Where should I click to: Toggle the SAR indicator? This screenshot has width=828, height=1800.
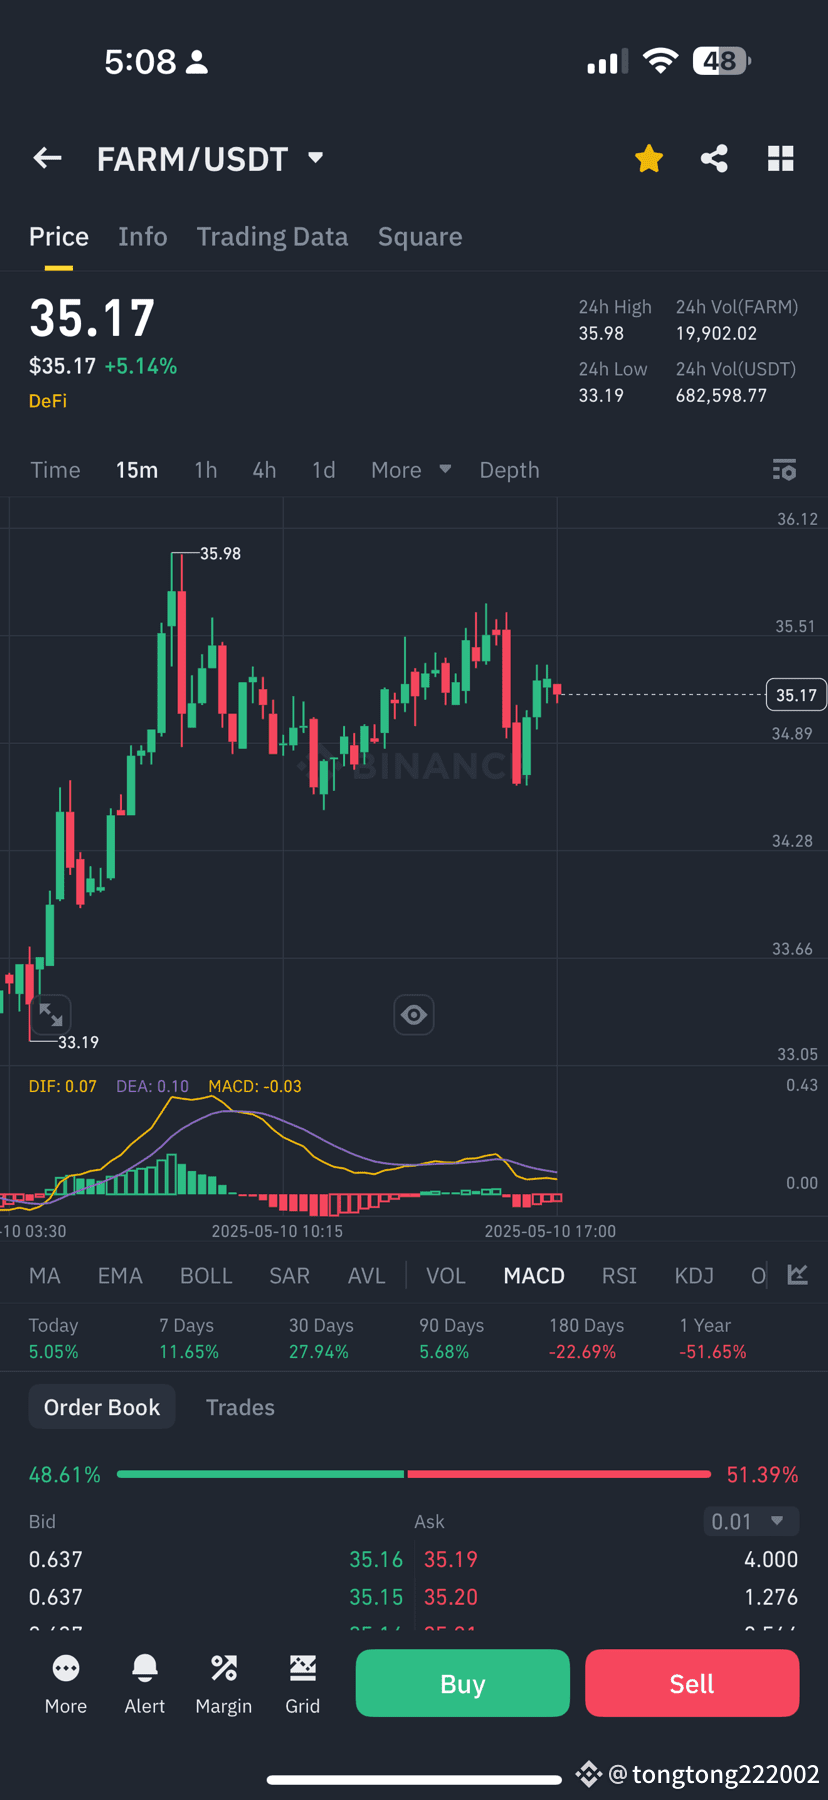click(x=289, y=1276)
